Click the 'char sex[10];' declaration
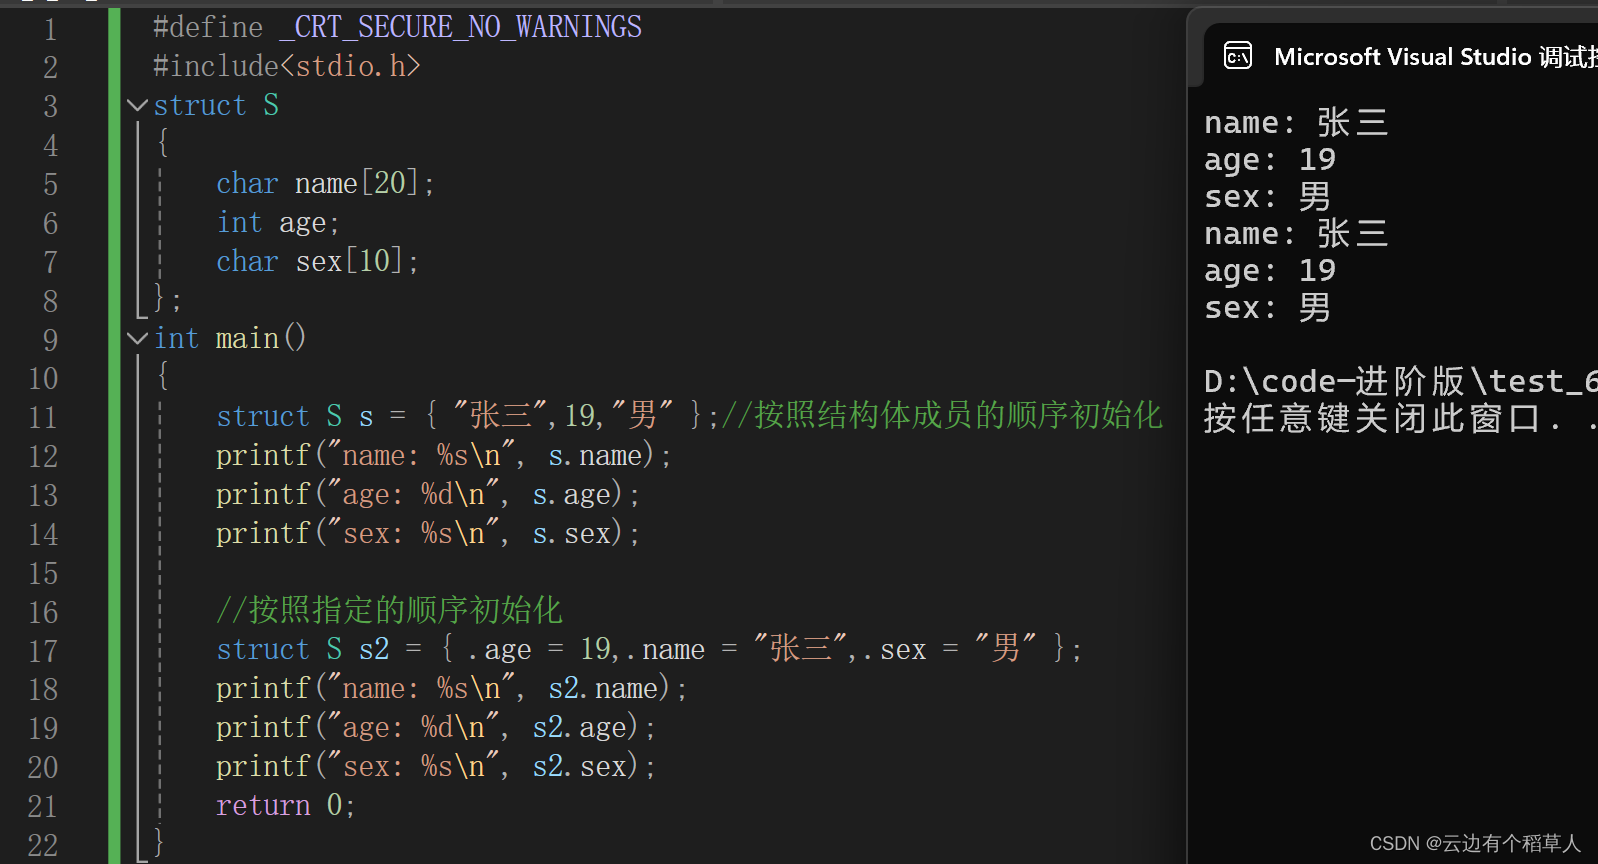This screenshot has height=864, width=1598. [x=318, y=261]
